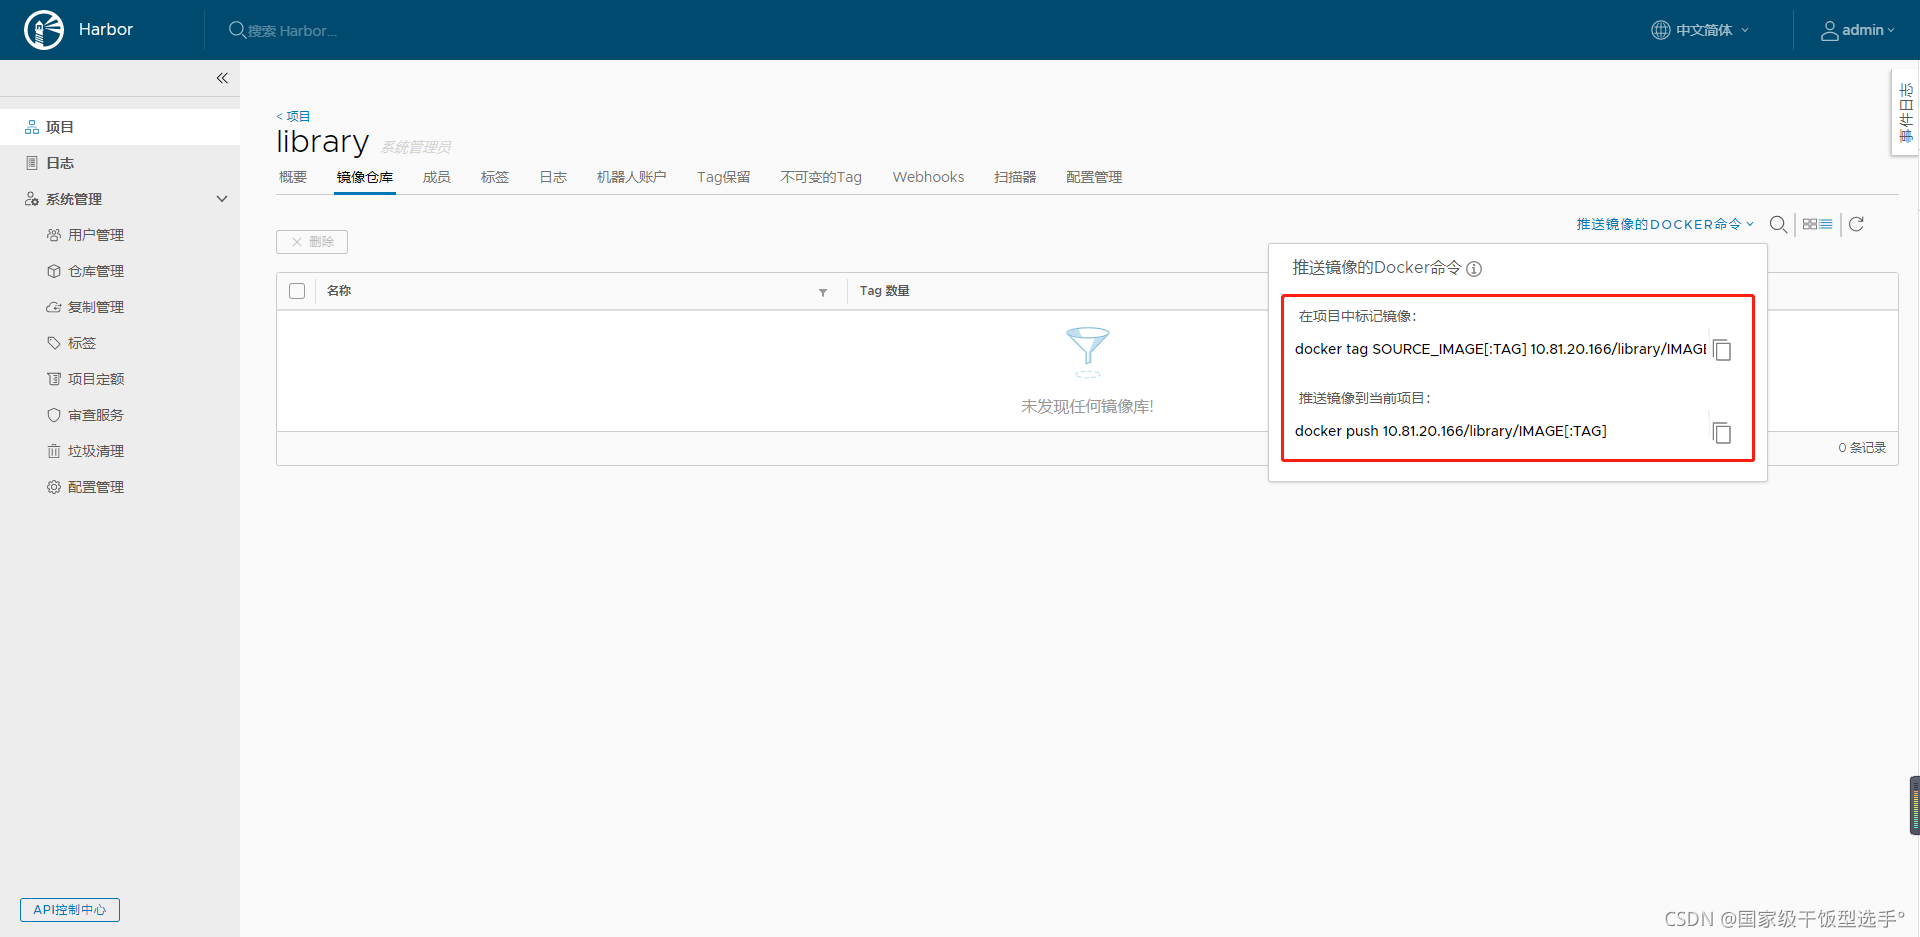1920x937 pixels.
Task: Switch to the project 标签 tab
Action: pos(495,177)
